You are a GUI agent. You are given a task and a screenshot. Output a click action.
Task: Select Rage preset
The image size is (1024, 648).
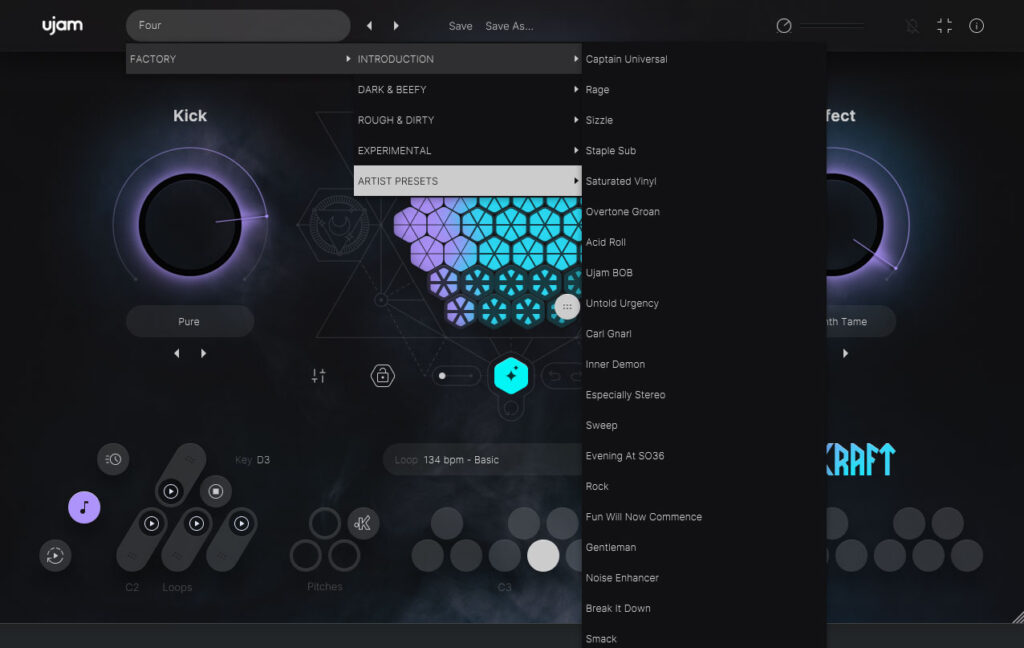[x=704, y=89]
